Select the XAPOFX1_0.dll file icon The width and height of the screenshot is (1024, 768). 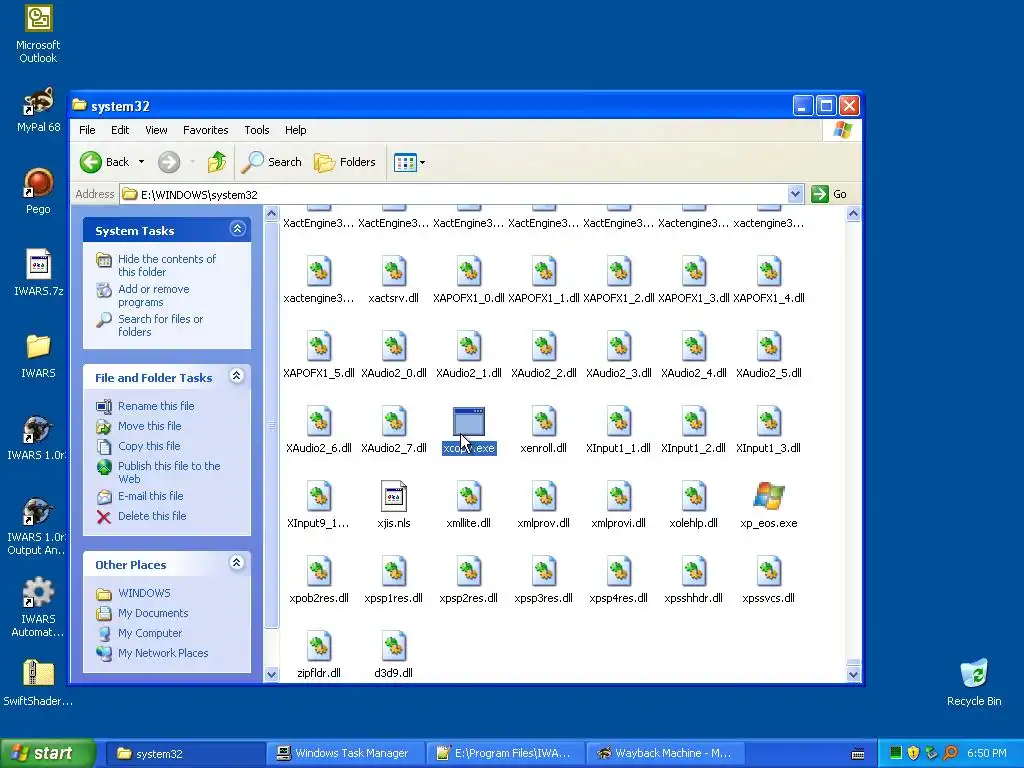(469, 272)
